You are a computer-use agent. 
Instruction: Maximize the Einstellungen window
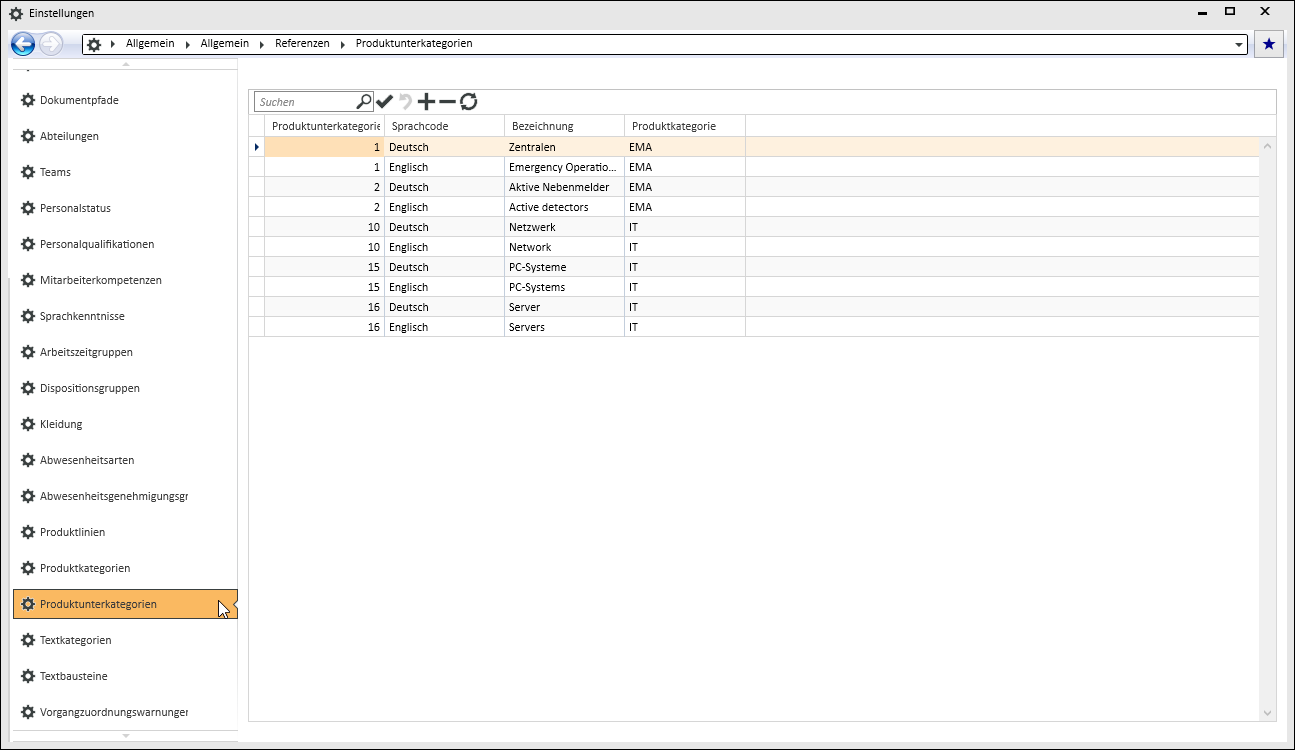click(x=1230, y=12)
